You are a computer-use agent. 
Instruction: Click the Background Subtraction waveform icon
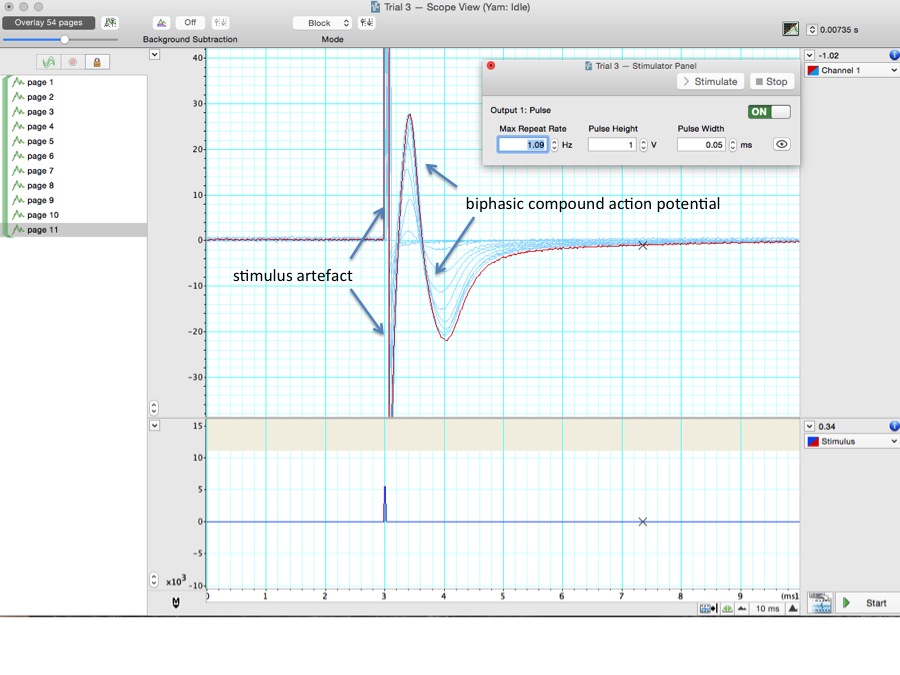click(161, 22)
